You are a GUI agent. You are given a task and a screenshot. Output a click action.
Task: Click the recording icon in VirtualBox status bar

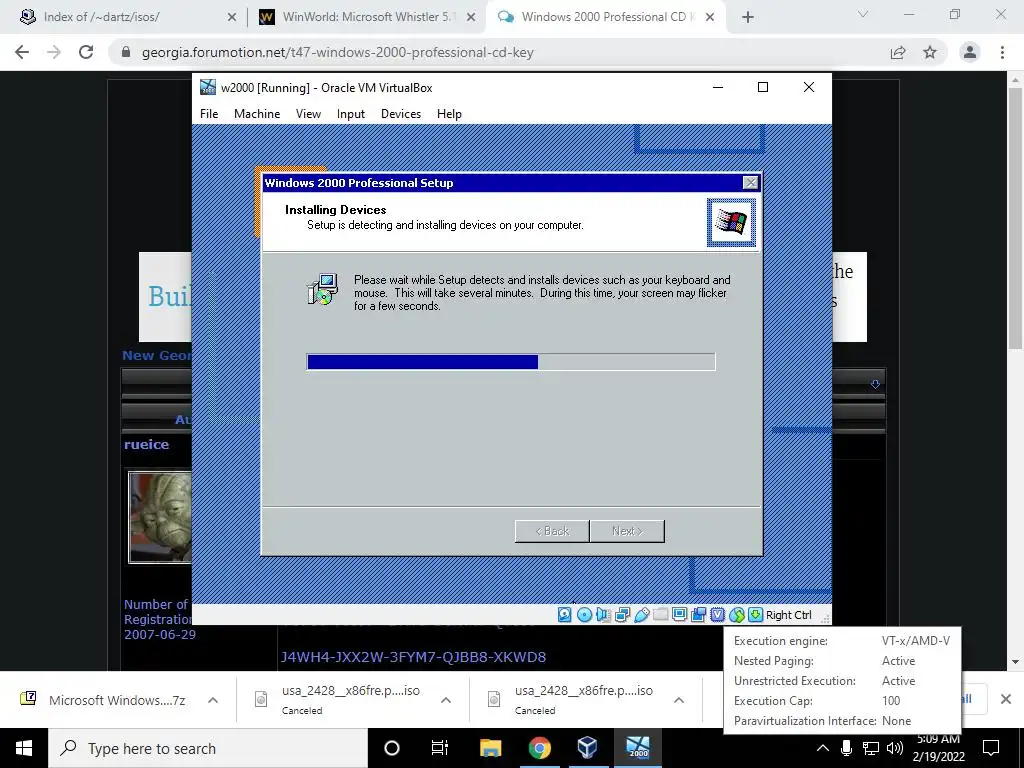point(699,615)
